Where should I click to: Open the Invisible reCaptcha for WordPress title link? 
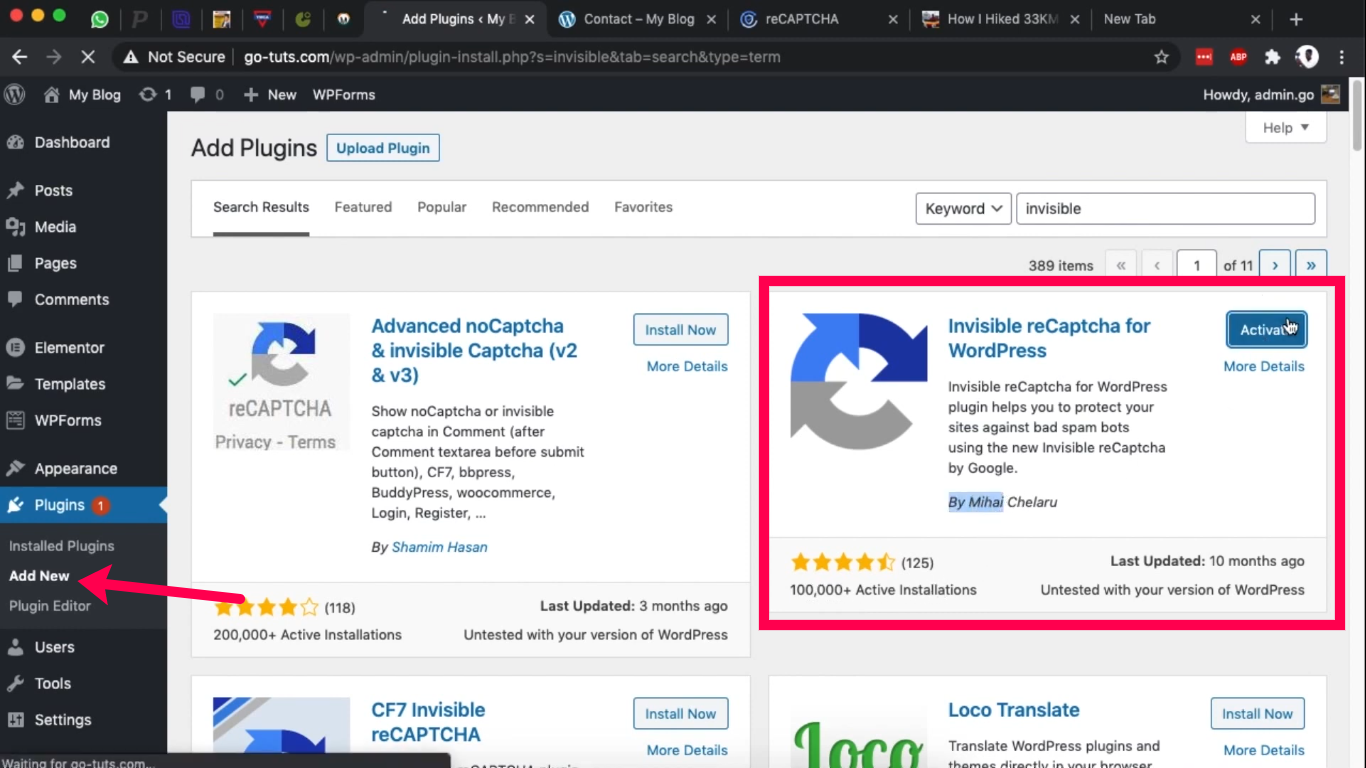click(1049, 338)
